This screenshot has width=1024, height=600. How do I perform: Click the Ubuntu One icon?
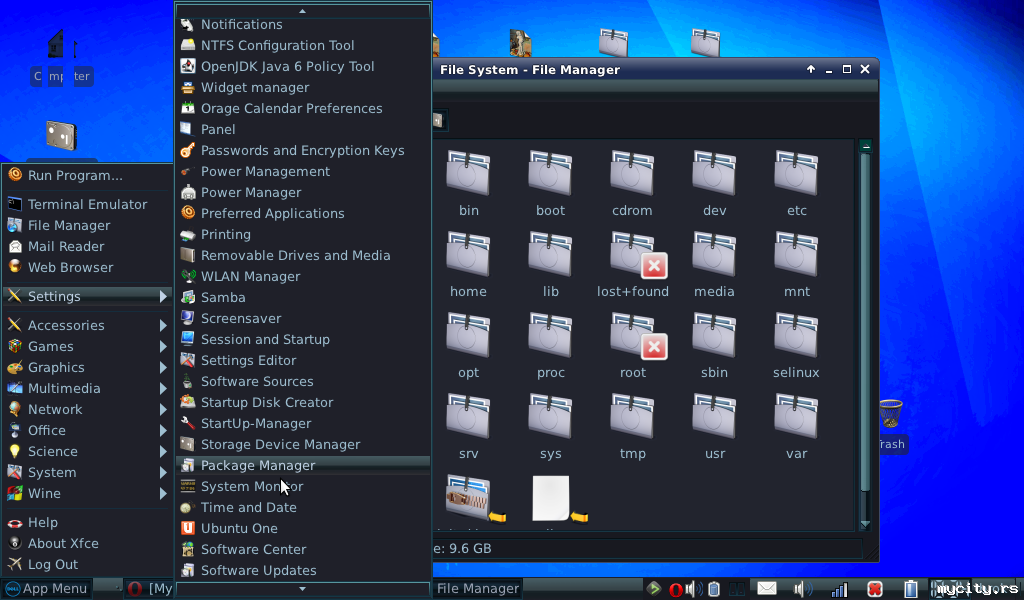(187, 528)
